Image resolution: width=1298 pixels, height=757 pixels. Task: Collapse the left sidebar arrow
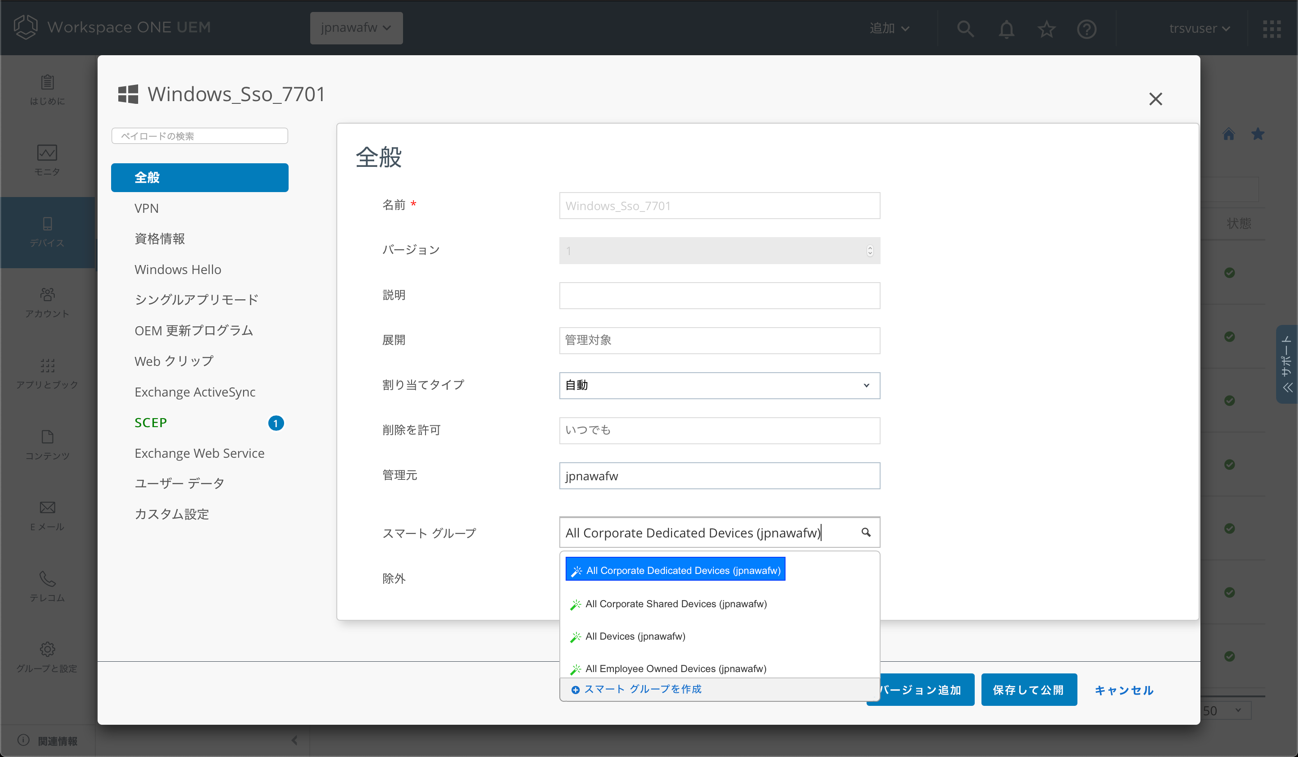click(x=294, y=741)
